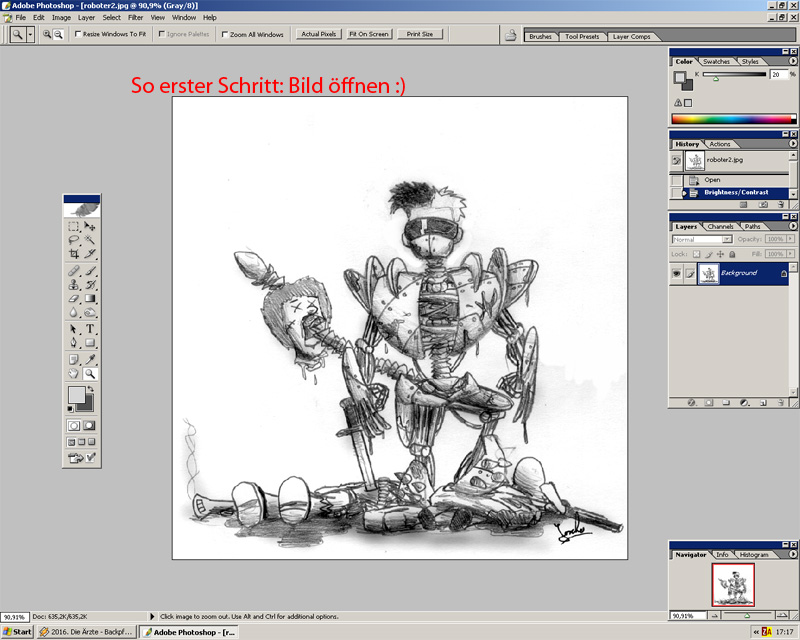
Task: Click the foreground color swatch in toolbox
Action: [x=76, y=395]
